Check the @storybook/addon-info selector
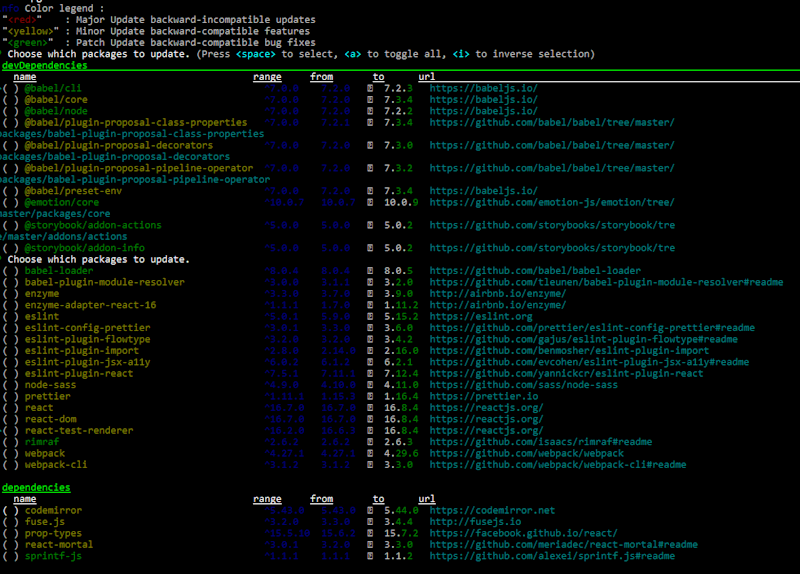 11,248
